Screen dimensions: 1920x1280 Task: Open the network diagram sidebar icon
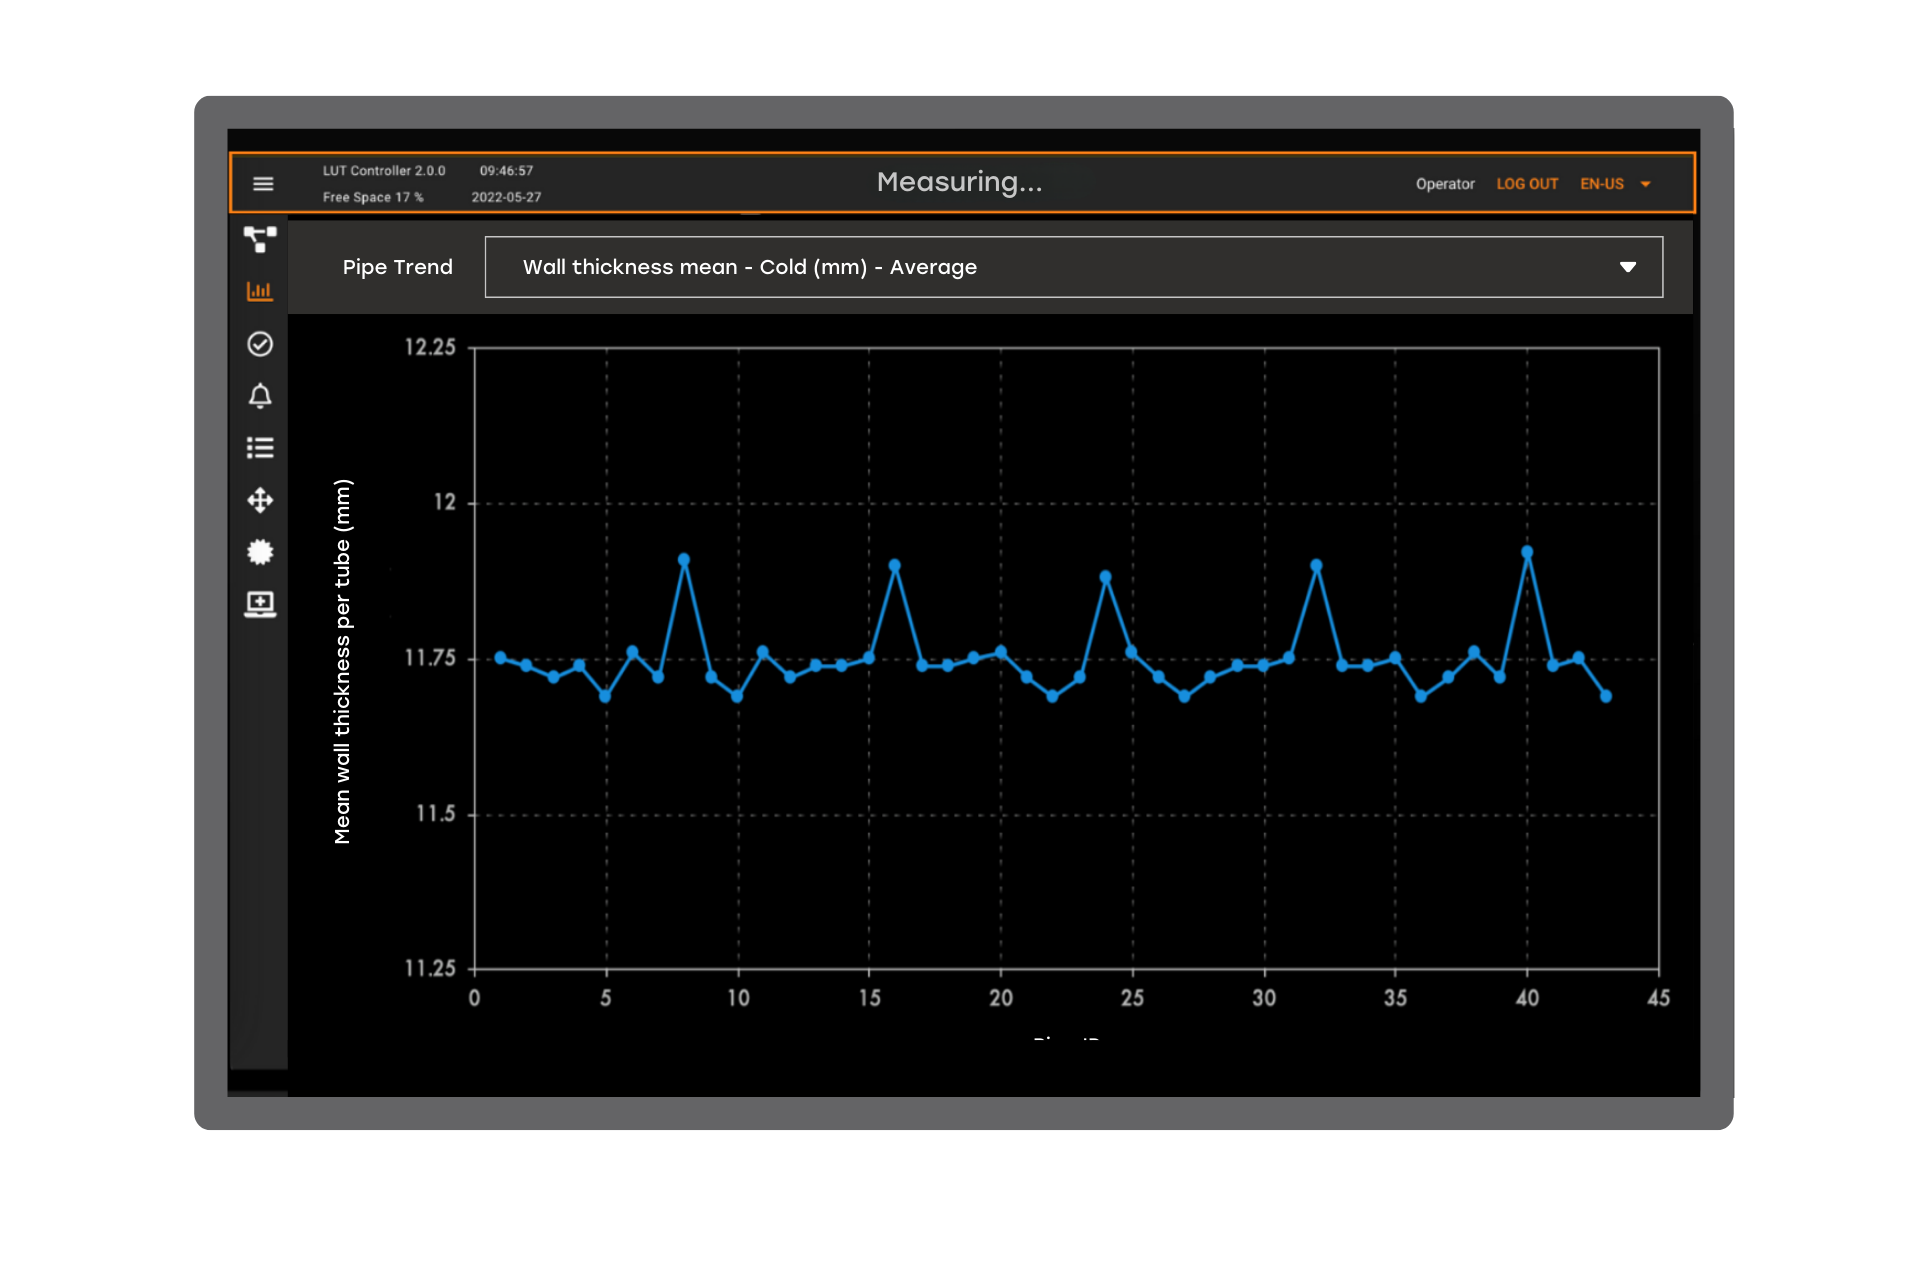(260, 239)
